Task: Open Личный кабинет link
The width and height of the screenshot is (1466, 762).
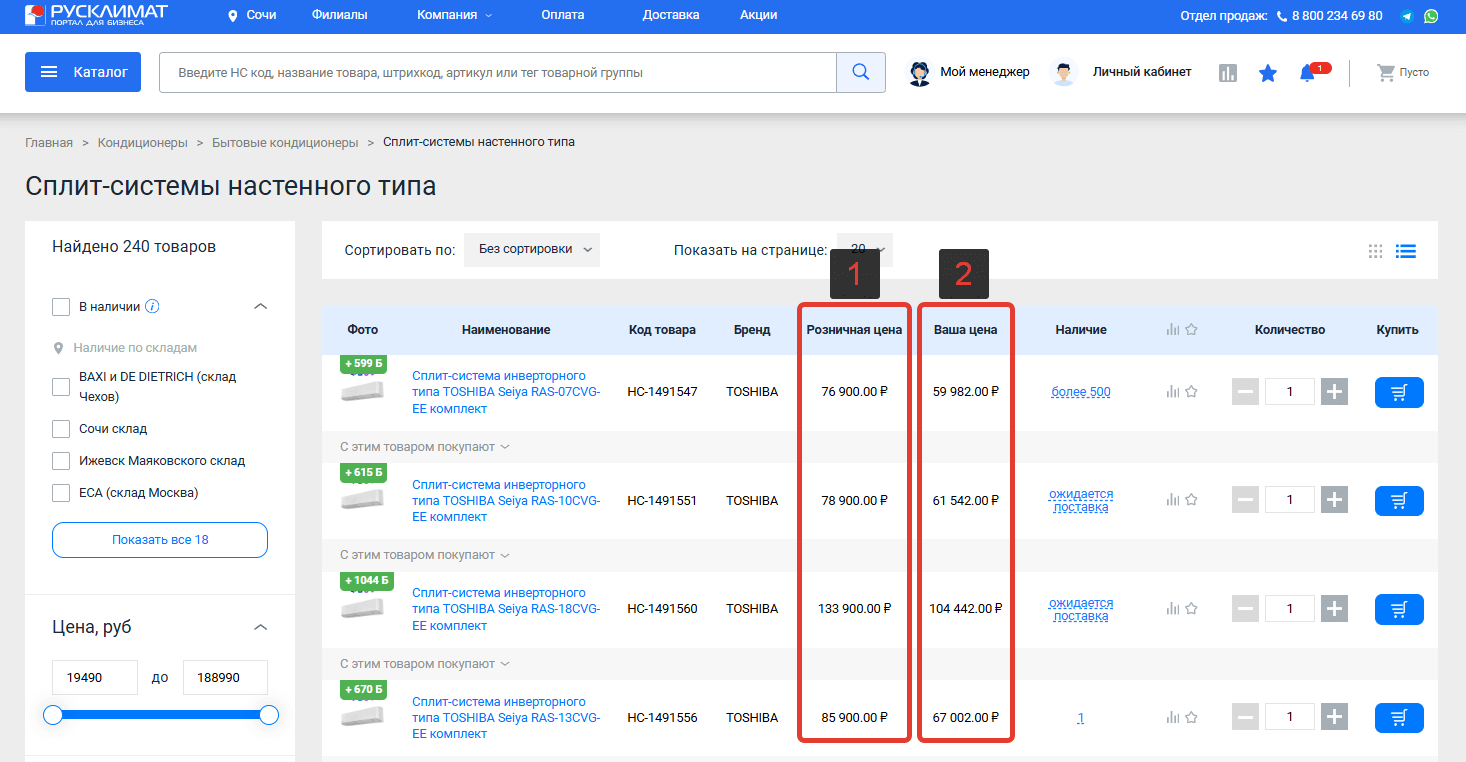Action: [x=1142, y=72]
